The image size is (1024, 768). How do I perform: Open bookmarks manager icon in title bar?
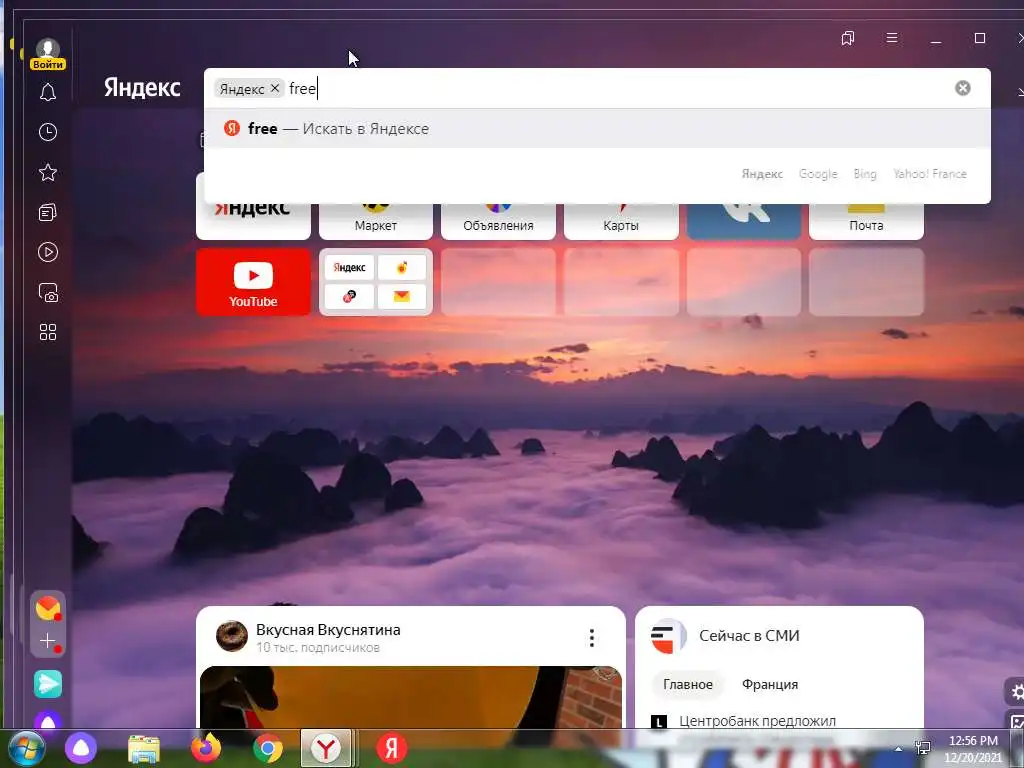coord(848,39)
